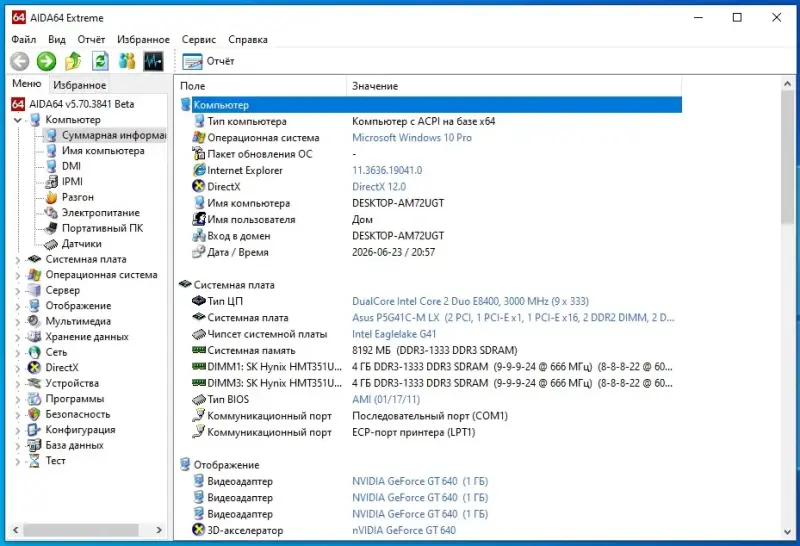Image resolution: width=800 pixels, height=546 pixels.
Task: Click the Конфигурация tree icon
Action: [34, 430]
